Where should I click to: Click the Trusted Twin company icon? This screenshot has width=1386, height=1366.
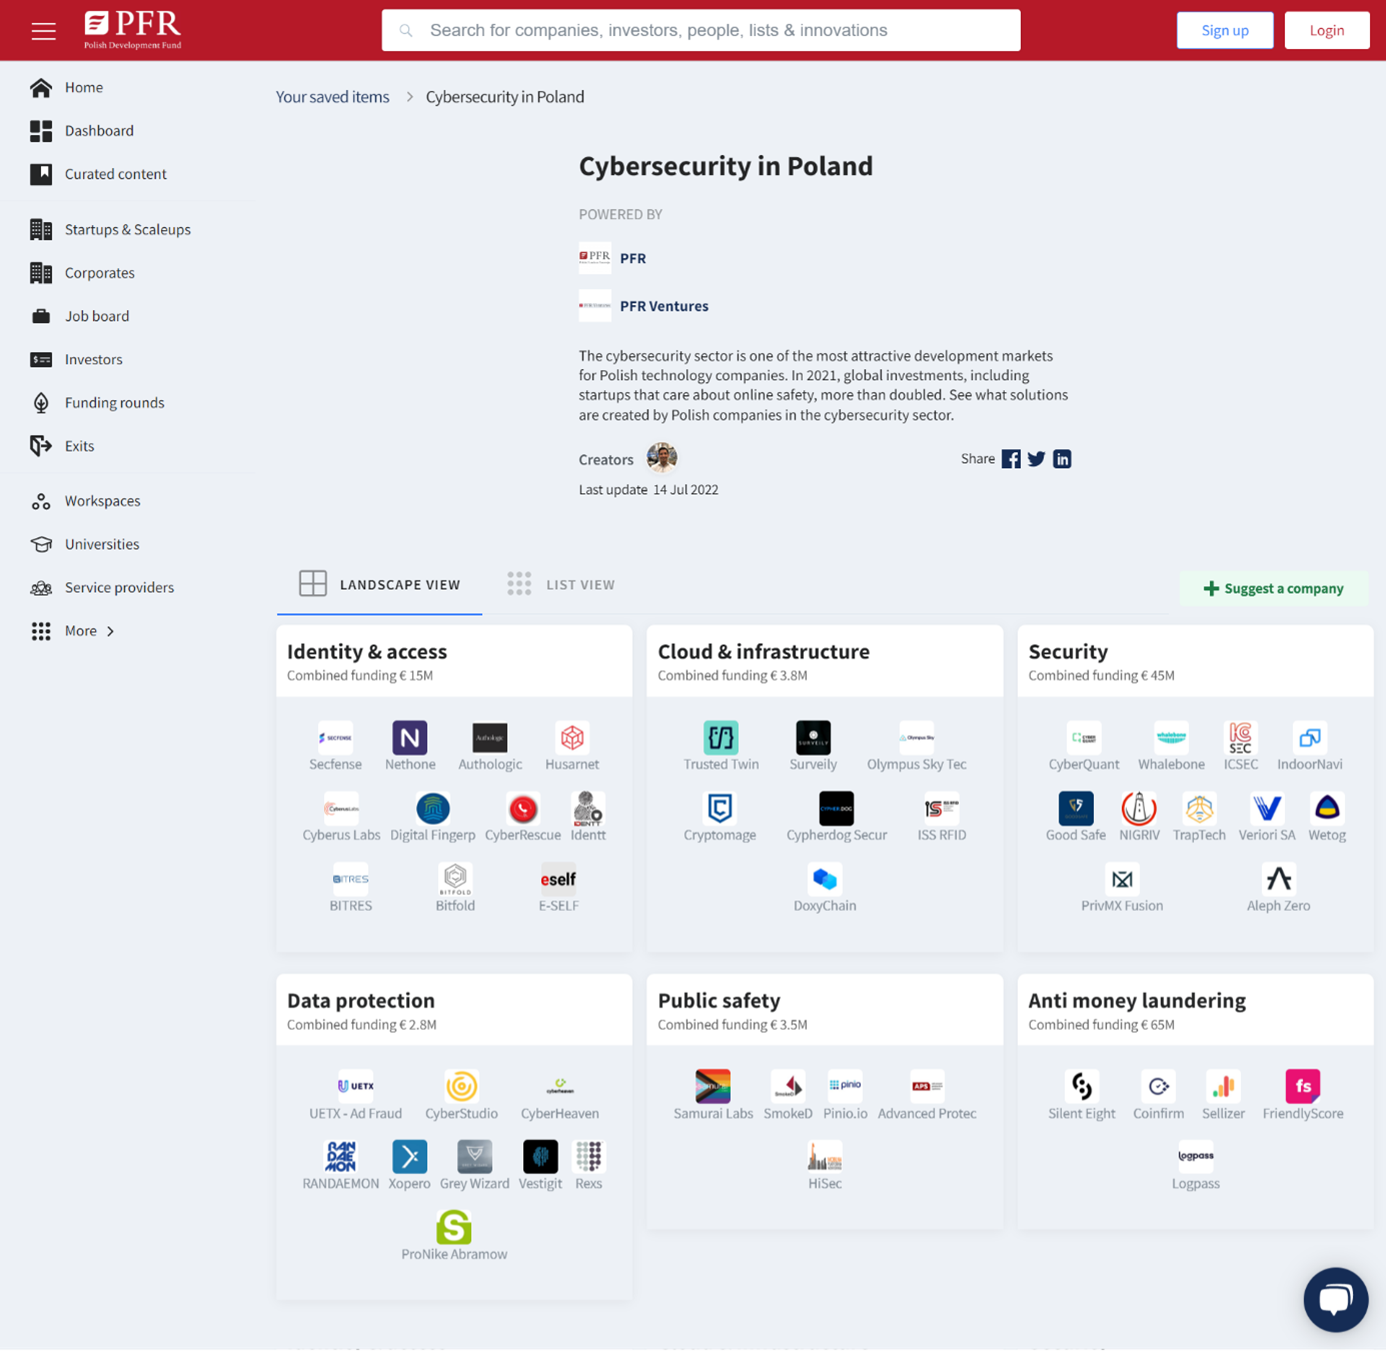point(720,739)
